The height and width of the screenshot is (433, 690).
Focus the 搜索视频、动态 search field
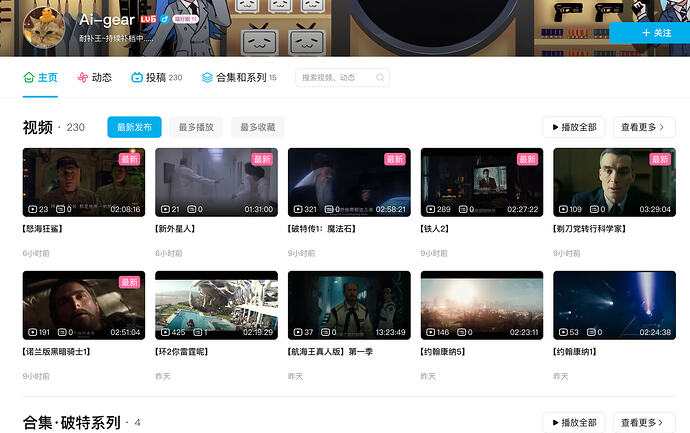[342, 78]
